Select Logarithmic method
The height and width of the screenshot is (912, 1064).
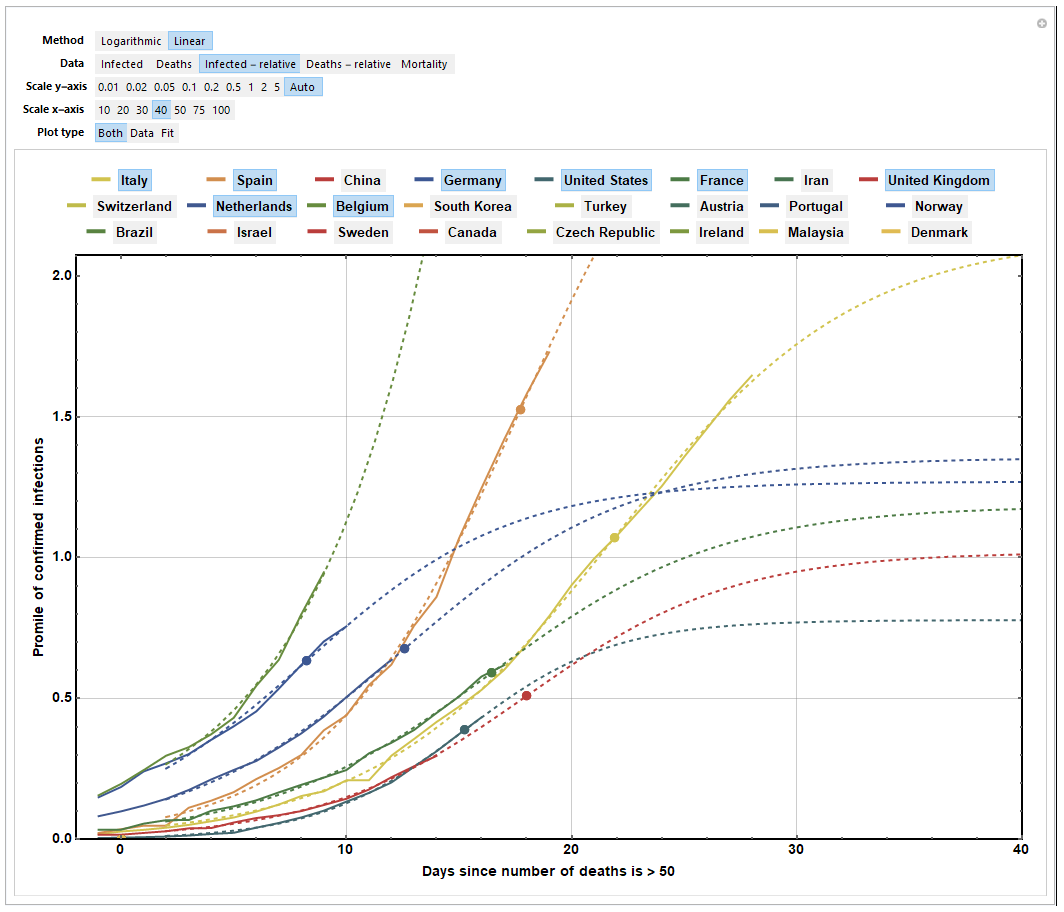pyautogui.click(x=131, y=41)
